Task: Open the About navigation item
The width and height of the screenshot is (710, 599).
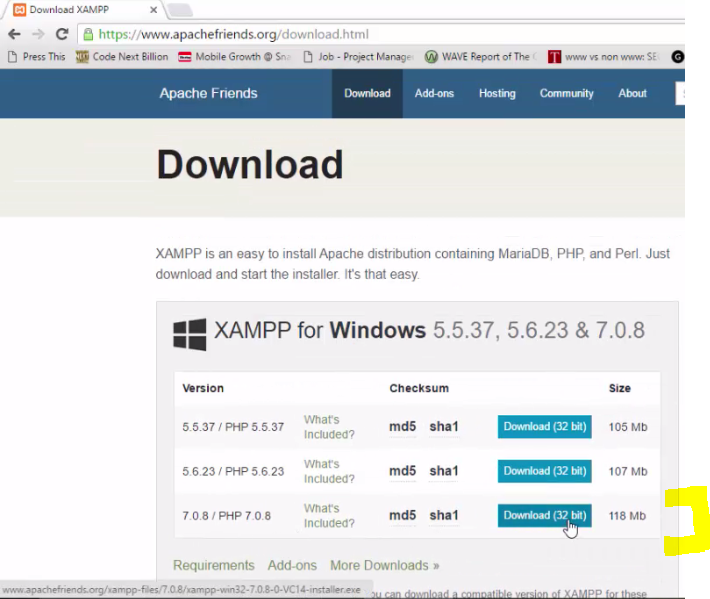Action: [633, 94]
